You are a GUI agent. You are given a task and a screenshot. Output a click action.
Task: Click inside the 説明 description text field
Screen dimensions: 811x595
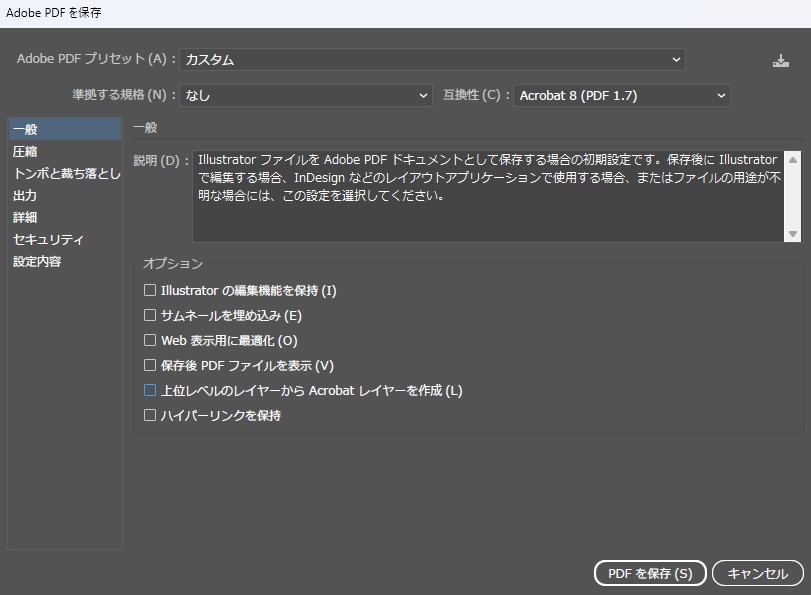click(488, 197)
